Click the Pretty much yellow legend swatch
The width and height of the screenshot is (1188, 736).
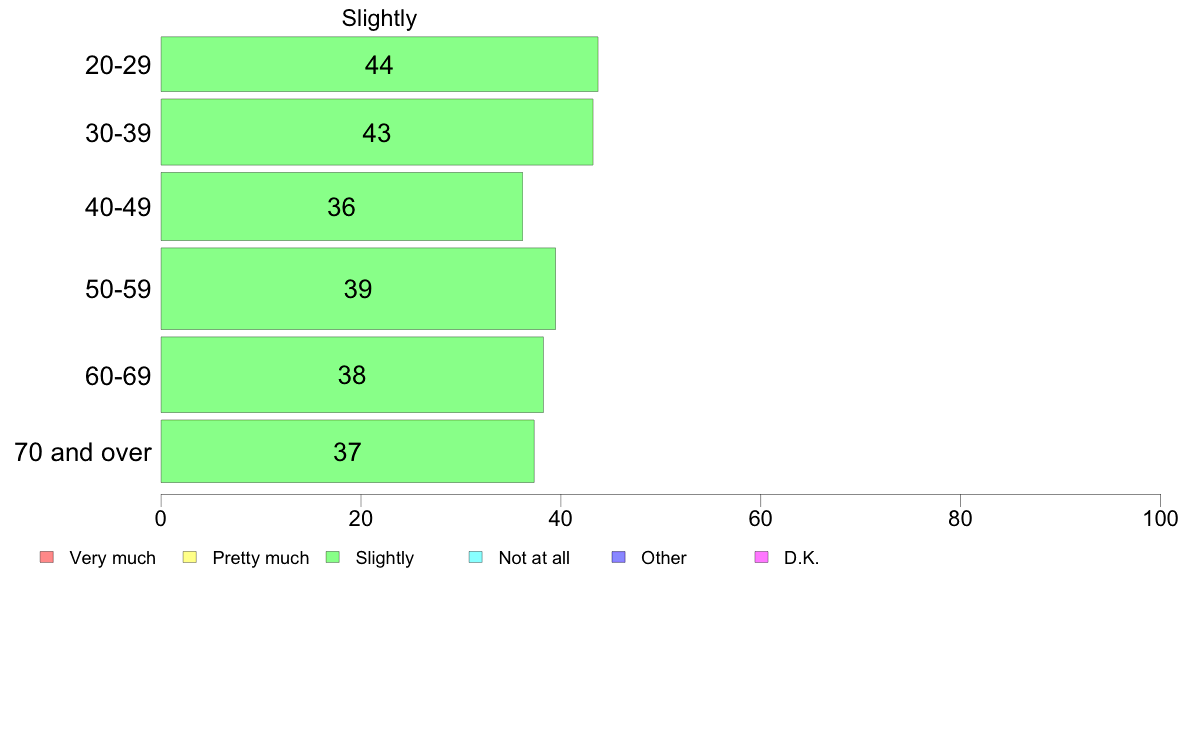190,557
